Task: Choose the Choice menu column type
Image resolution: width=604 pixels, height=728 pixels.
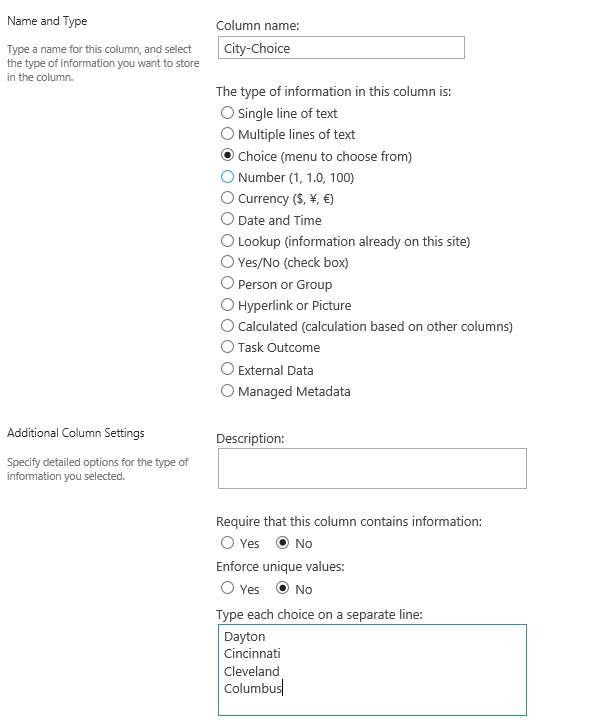Action: click(228, 156)
